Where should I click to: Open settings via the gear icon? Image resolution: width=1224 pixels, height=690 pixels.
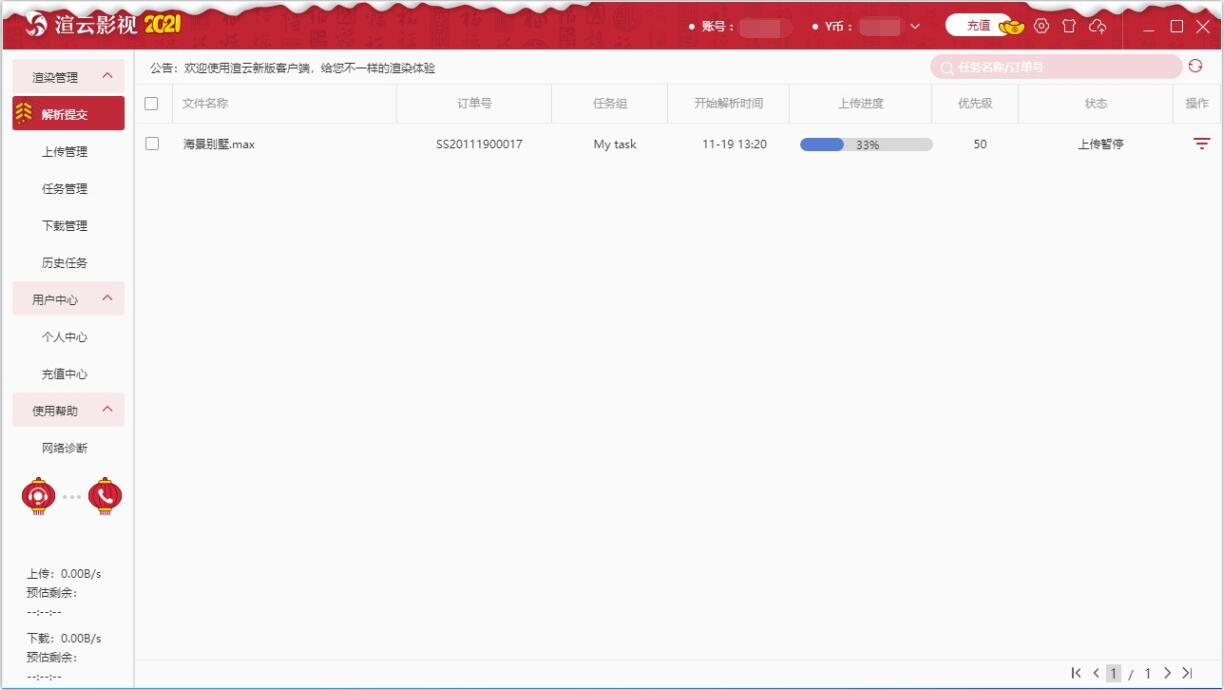[1041, 26]
